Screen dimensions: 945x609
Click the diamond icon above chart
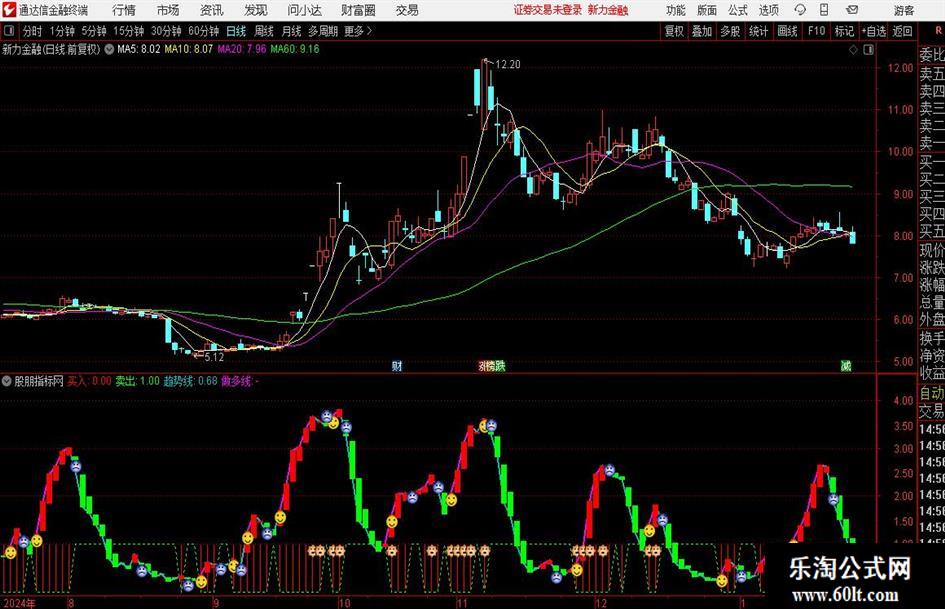[853, 50]
